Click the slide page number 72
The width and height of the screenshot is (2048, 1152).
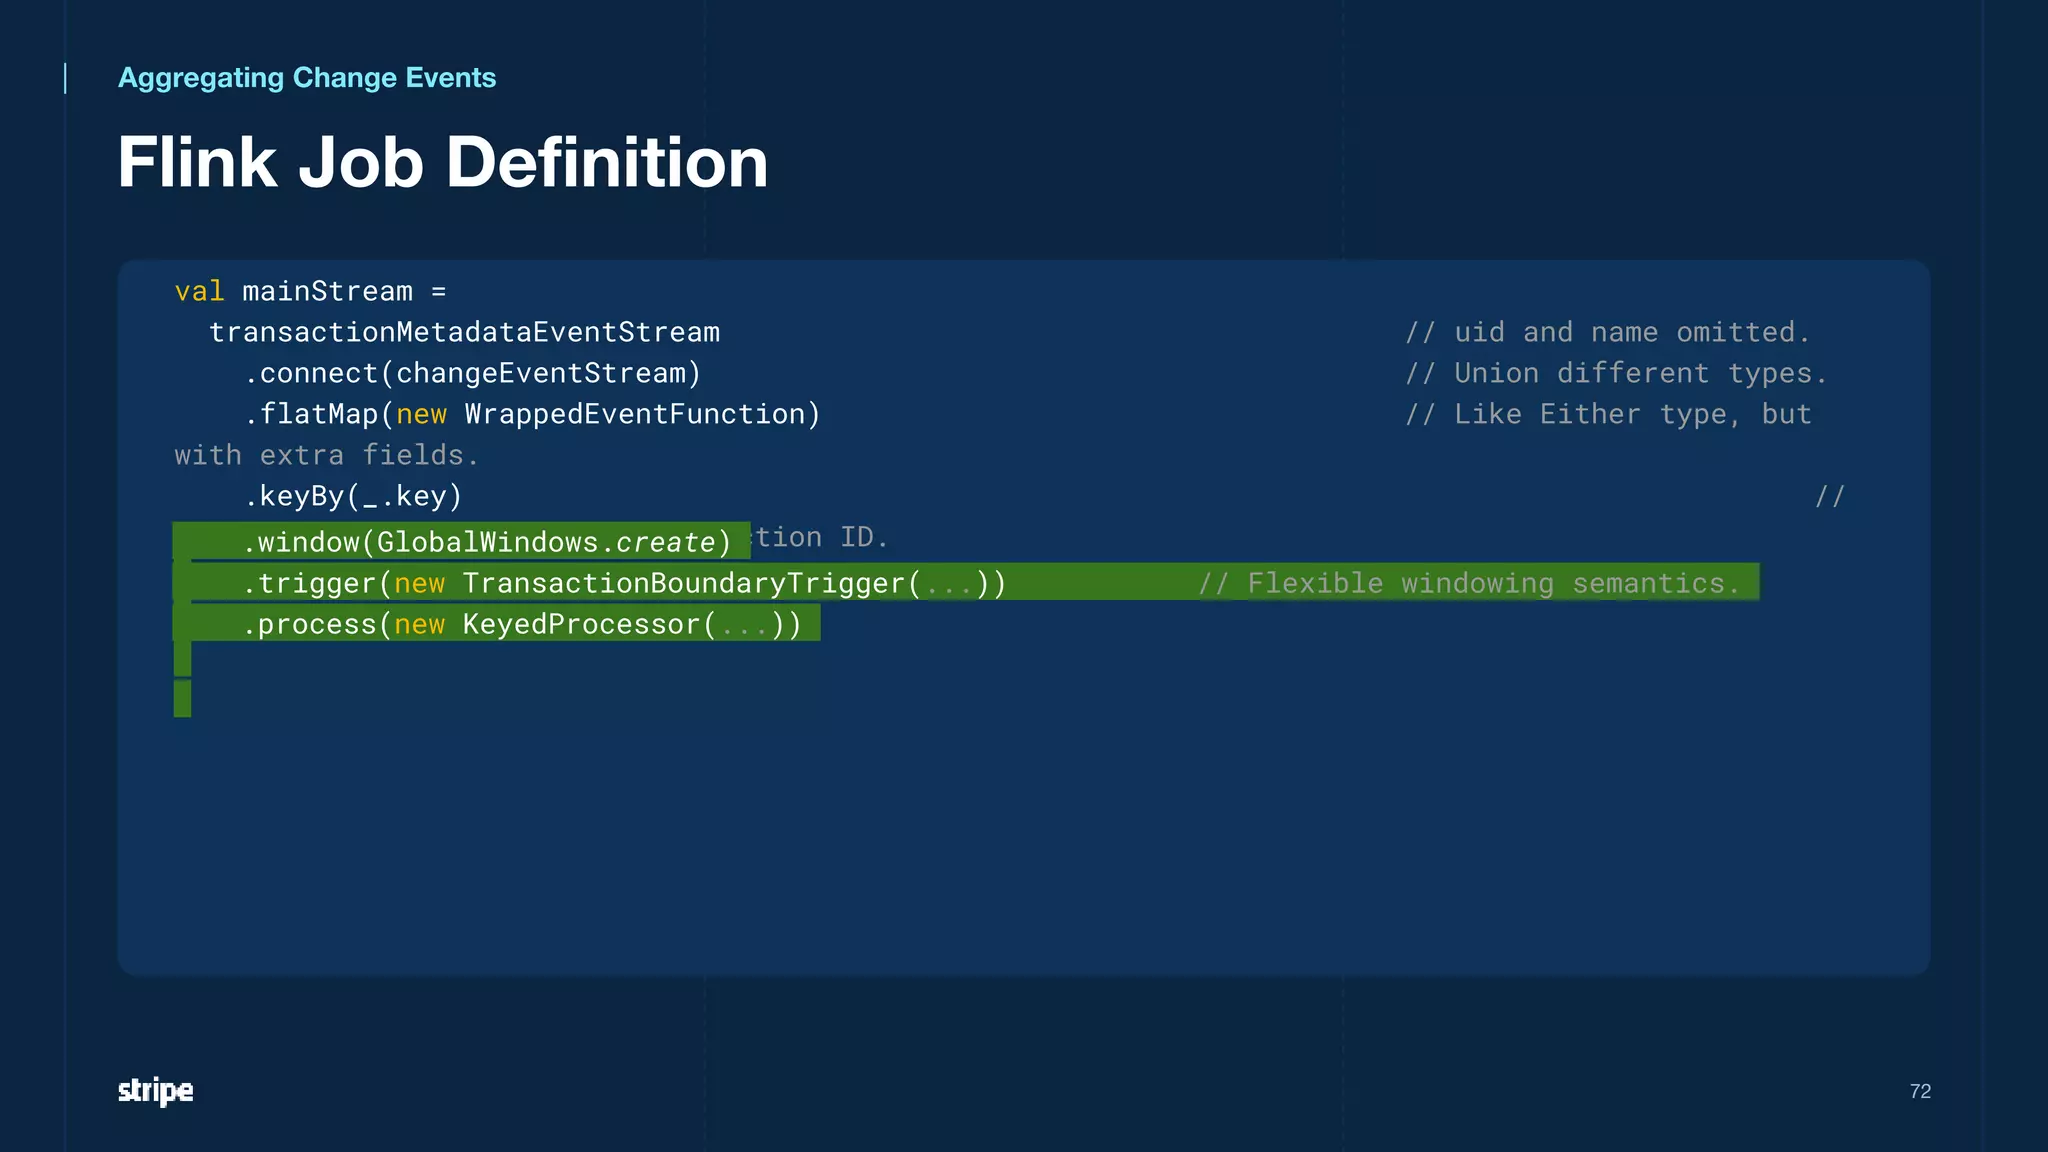click(x=1920, y=1091)
